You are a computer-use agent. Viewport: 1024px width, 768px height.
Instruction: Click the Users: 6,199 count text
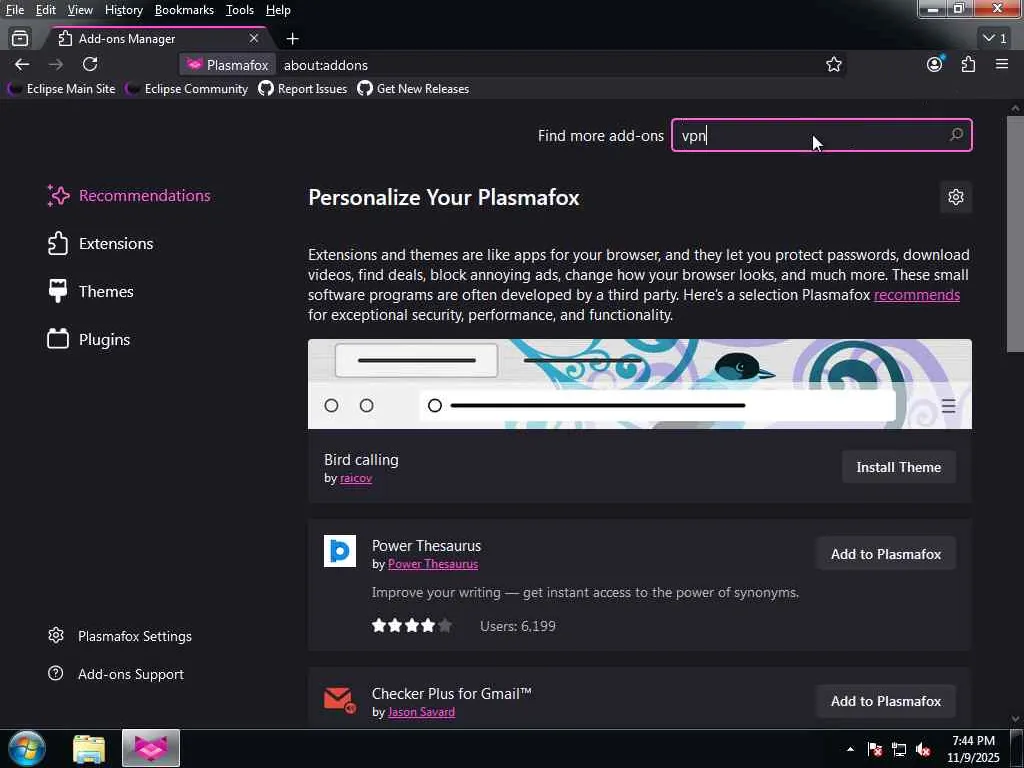coord(518,626)
